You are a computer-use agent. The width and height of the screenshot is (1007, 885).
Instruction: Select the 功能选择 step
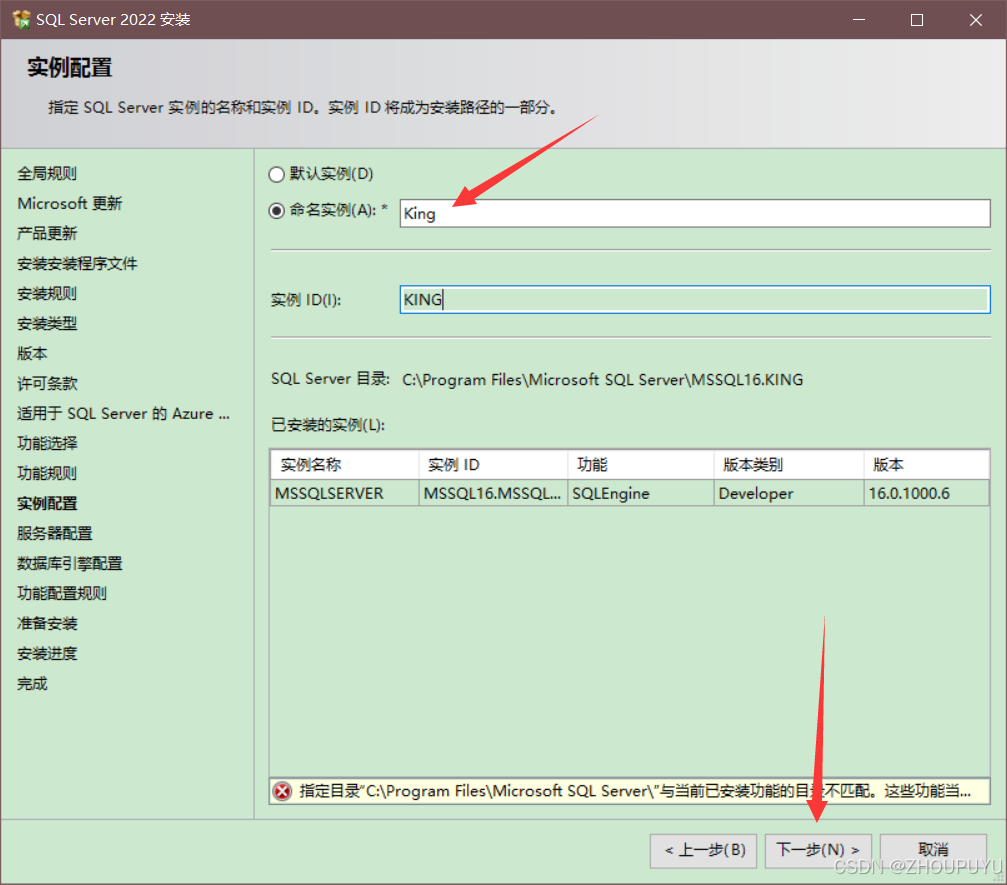tap(47, 444)
